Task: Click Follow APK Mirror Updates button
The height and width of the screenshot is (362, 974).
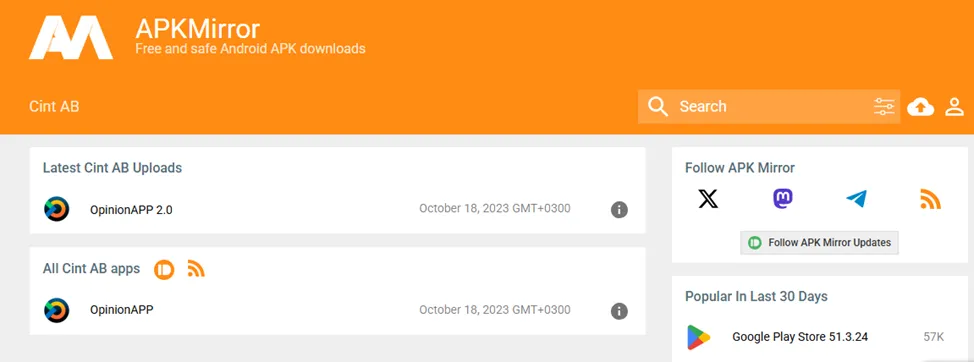Action: [819, 243]
